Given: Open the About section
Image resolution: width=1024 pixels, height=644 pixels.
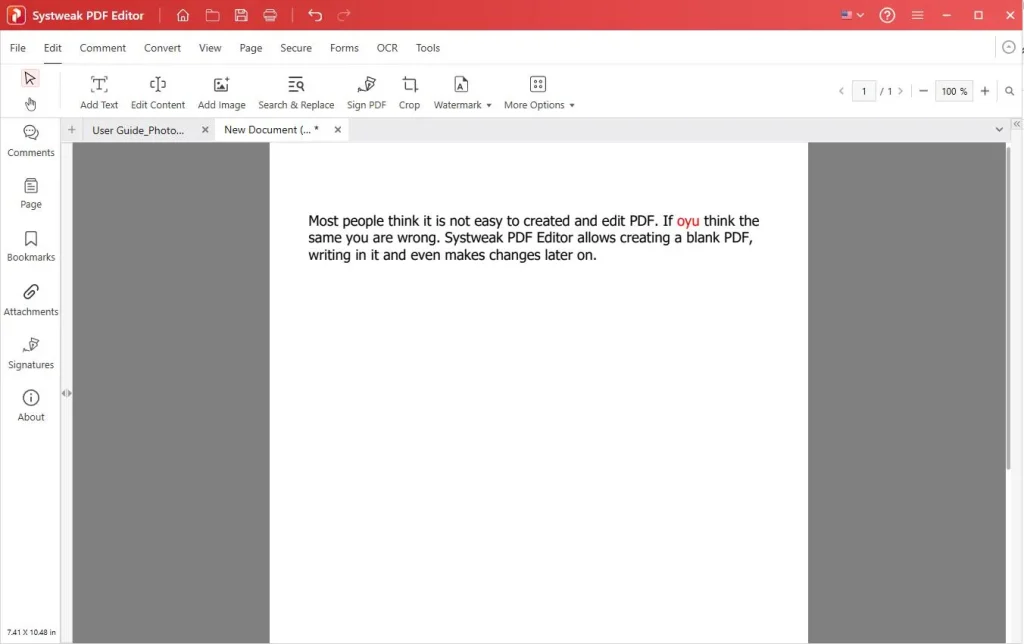Looking at the screenshot, I should (x=31, y=406).
